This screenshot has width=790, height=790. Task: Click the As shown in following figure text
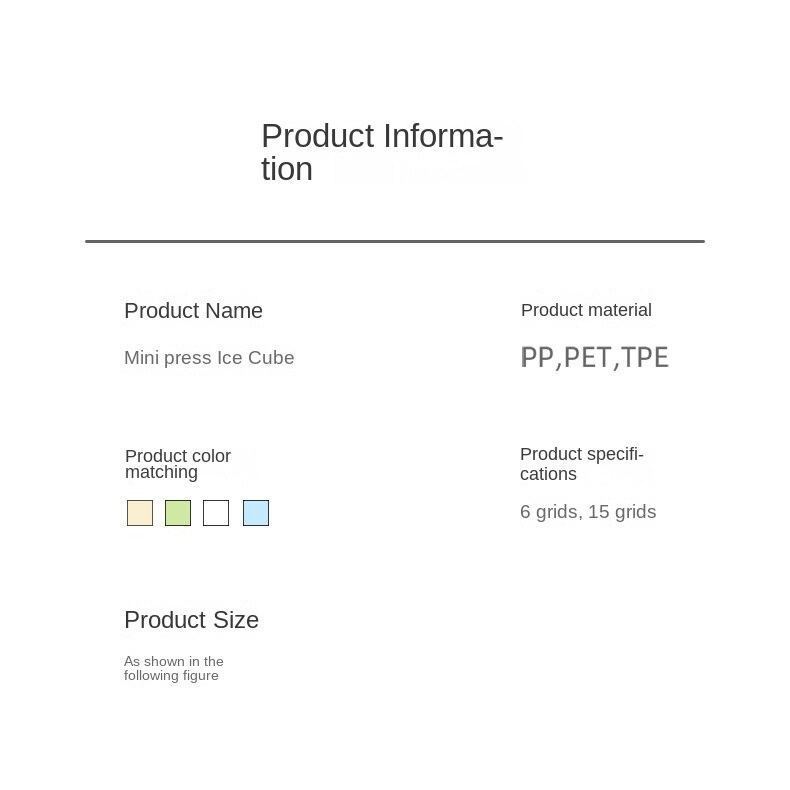[174, 669]
